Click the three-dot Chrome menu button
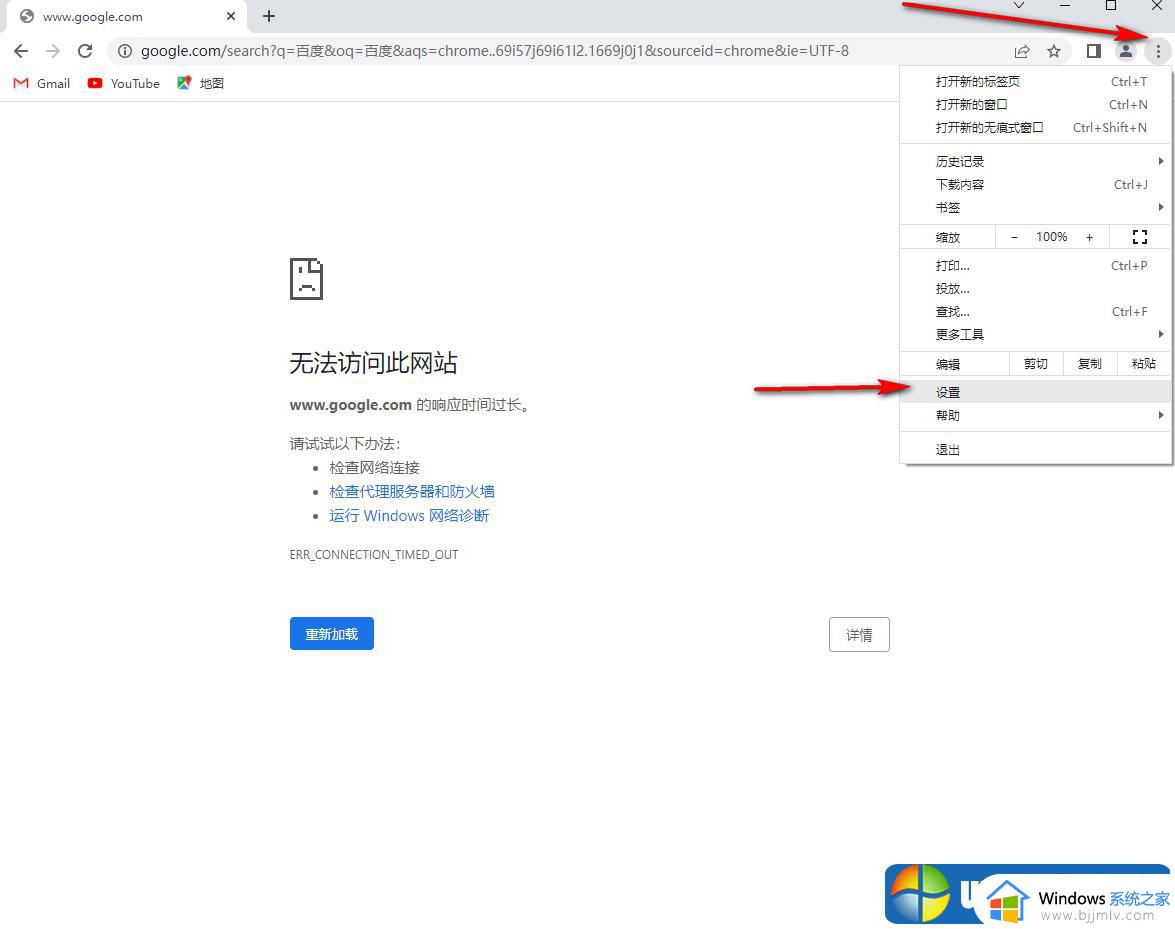Viewport: 1175px width, 929px height. [x=1158, y=51]
